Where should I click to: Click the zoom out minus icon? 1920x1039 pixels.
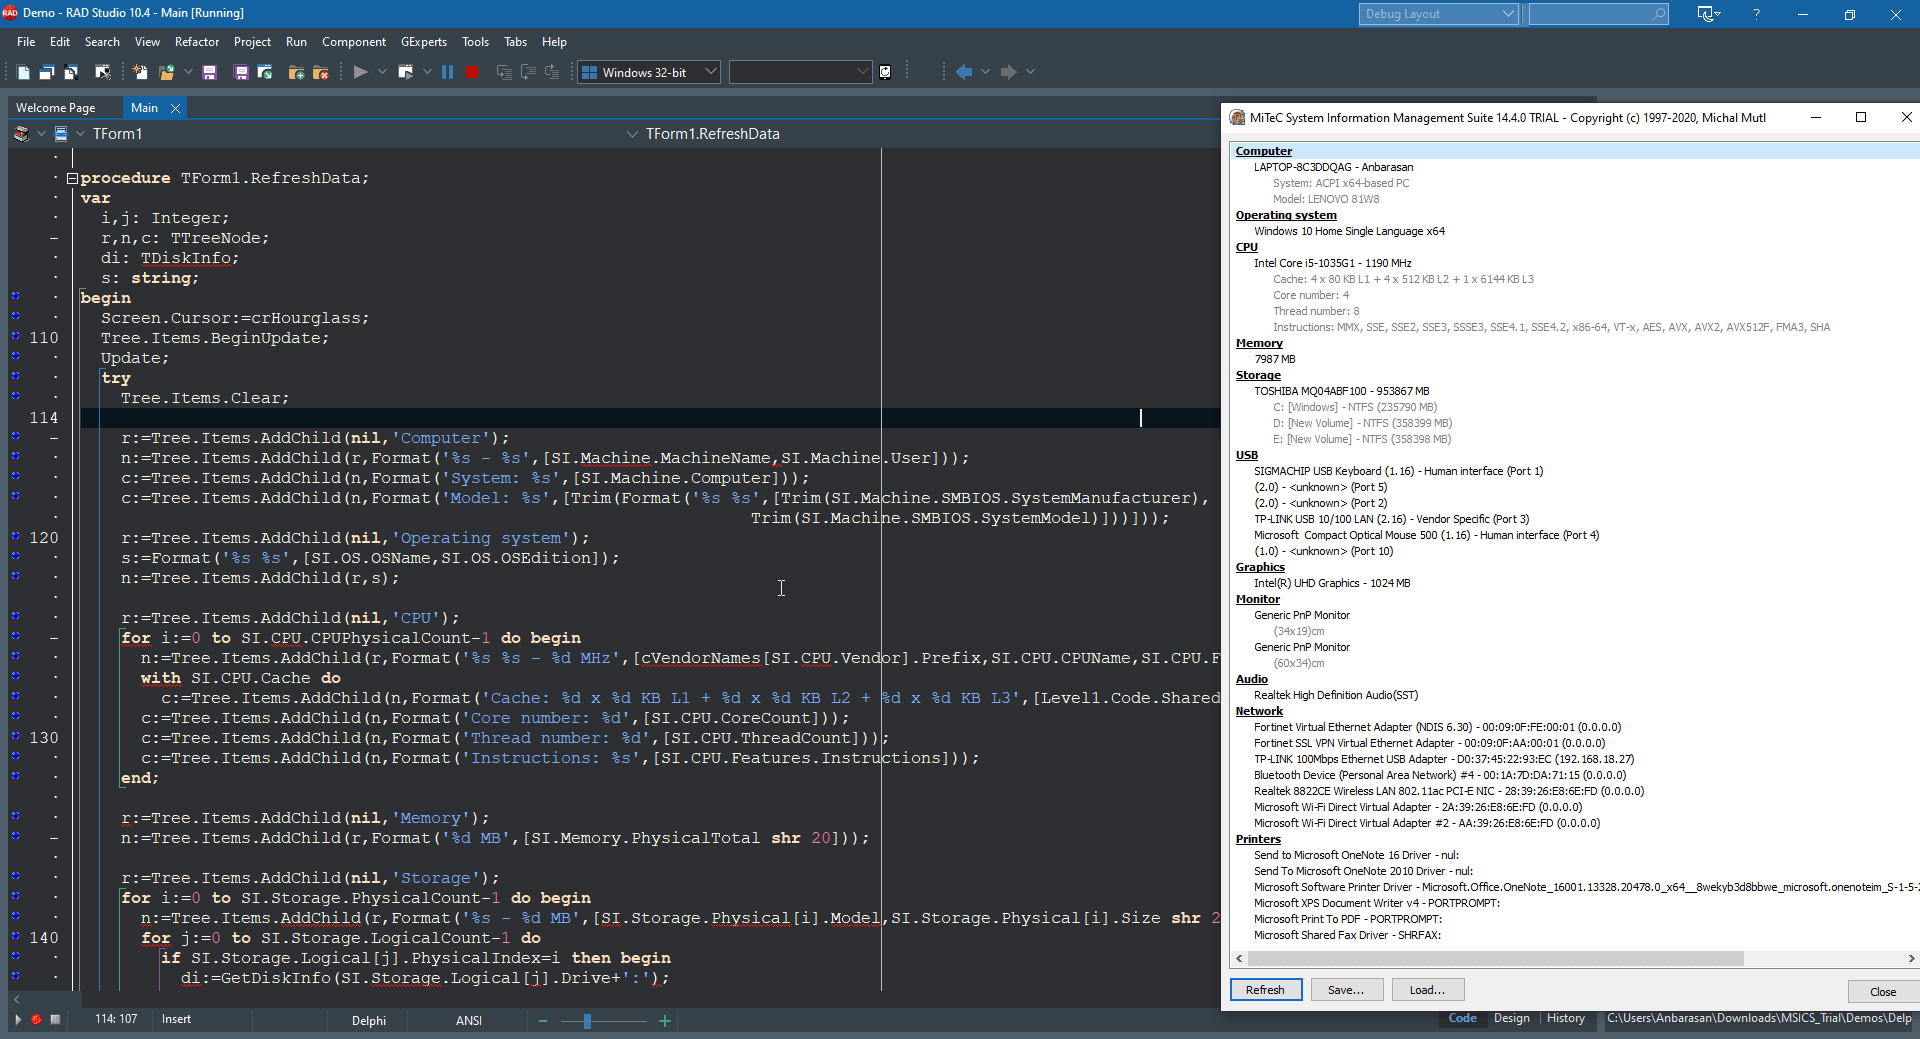coord(543,1021)
